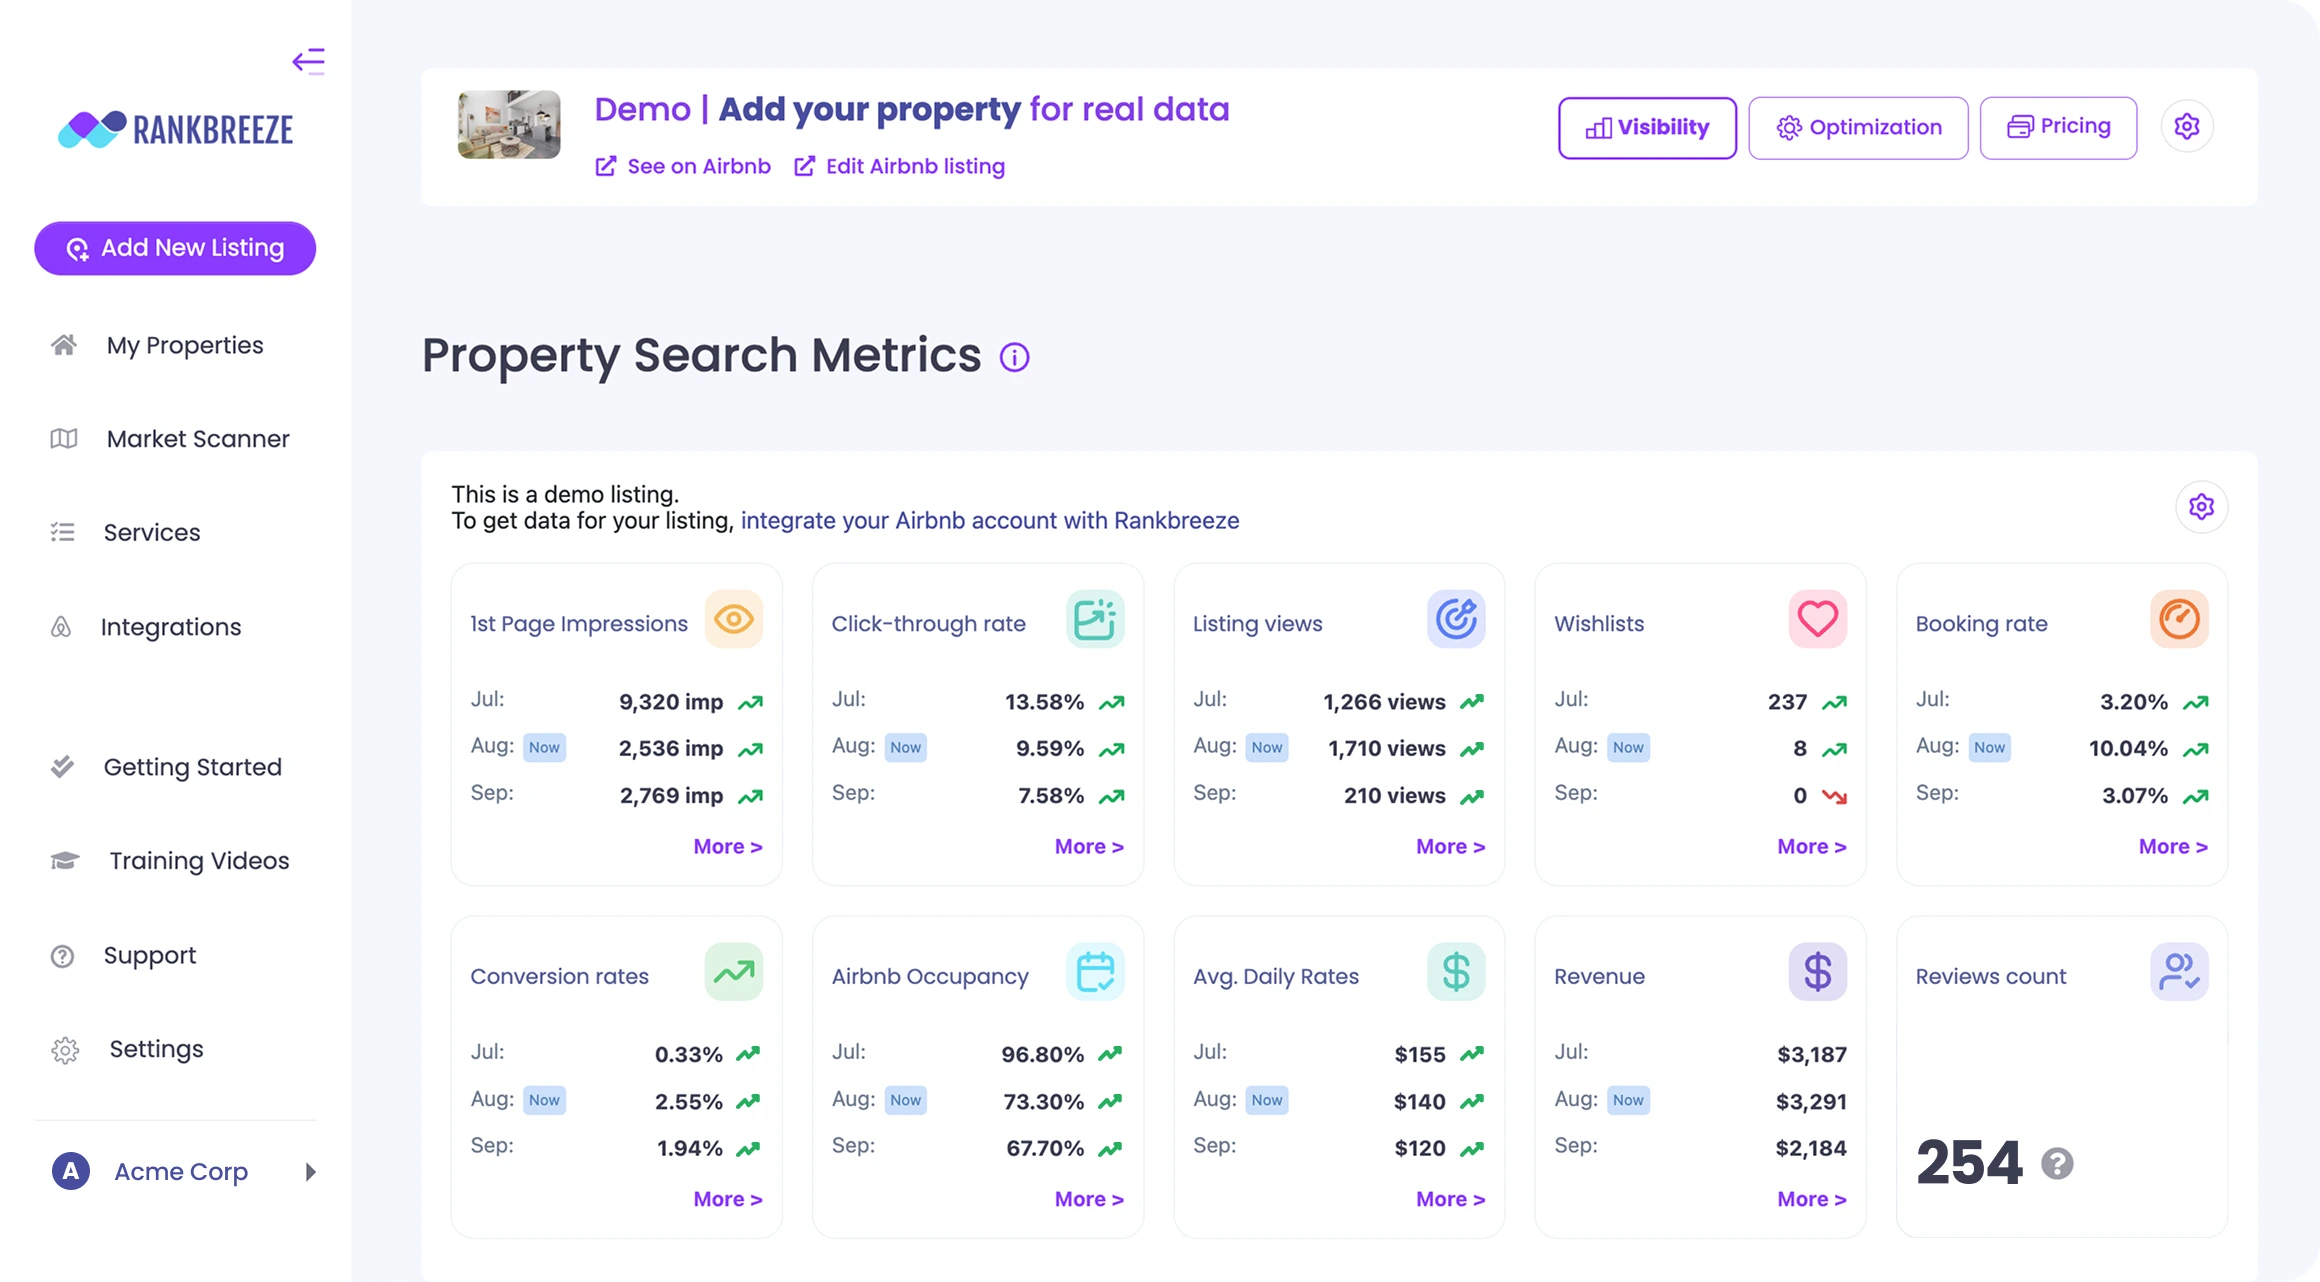Image resolution: width=2320 pixels, height=1282 pixels.
Task: Click More under Click-through rate
Action: [x=1089, y=847]
